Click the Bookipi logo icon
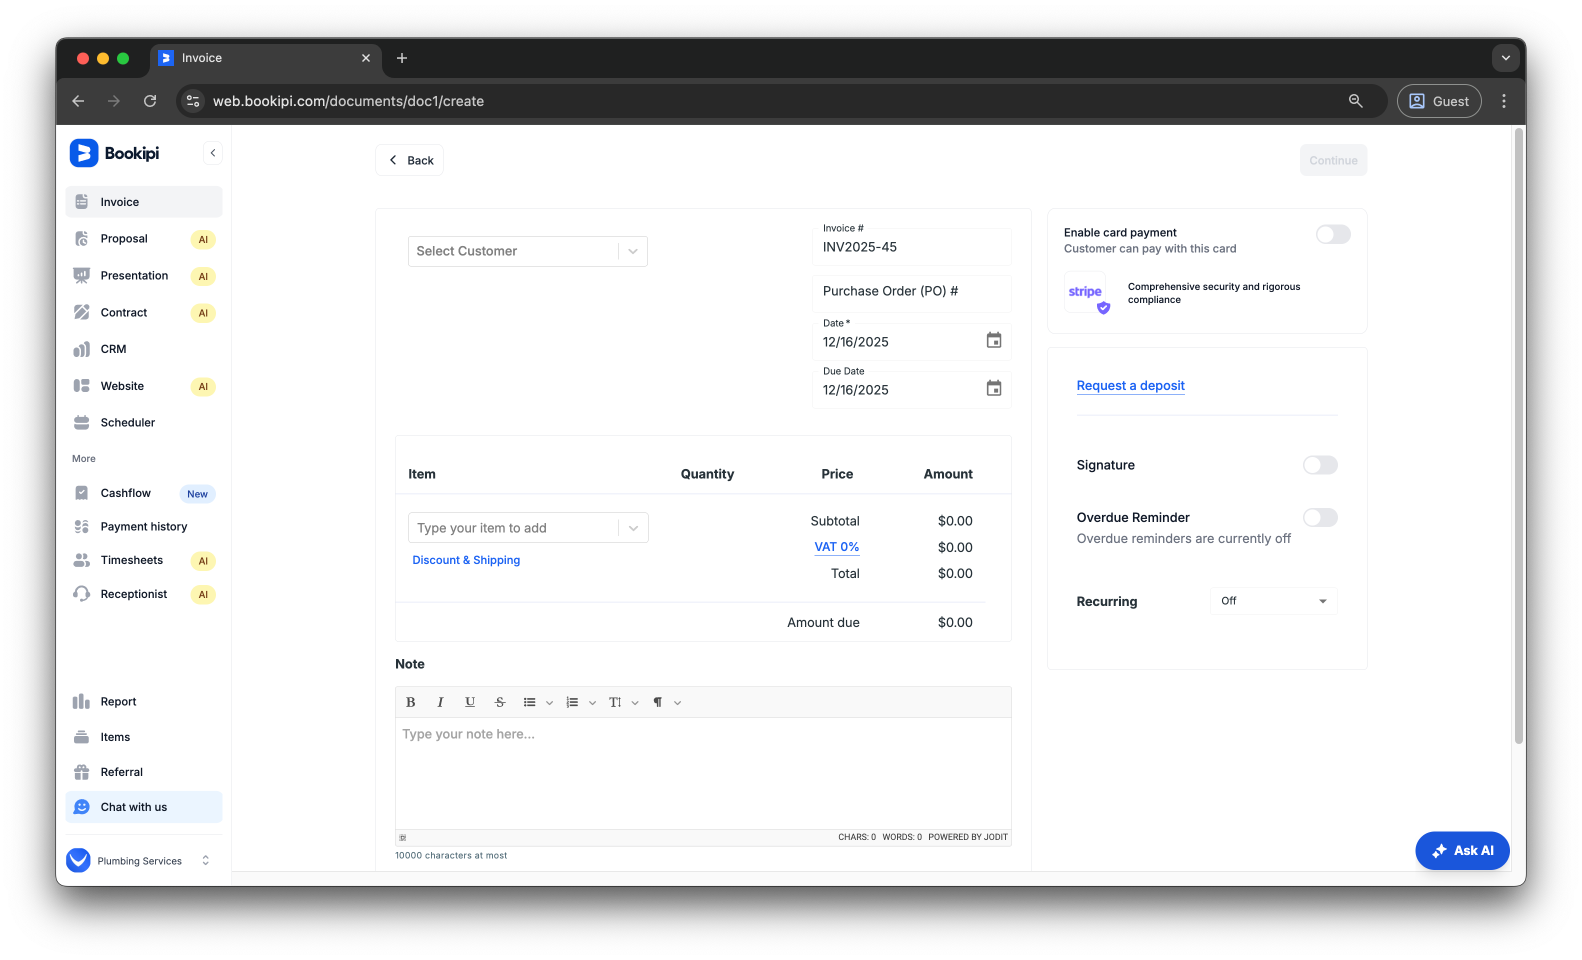Screen dimensions: 1582x960 pos(84,153)
